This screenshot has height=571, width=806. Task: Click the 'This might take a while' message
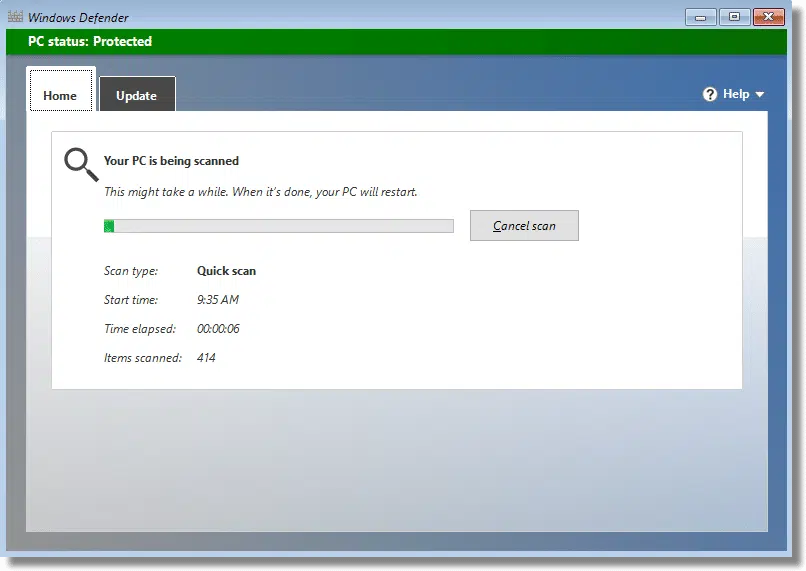pos(261,192)
